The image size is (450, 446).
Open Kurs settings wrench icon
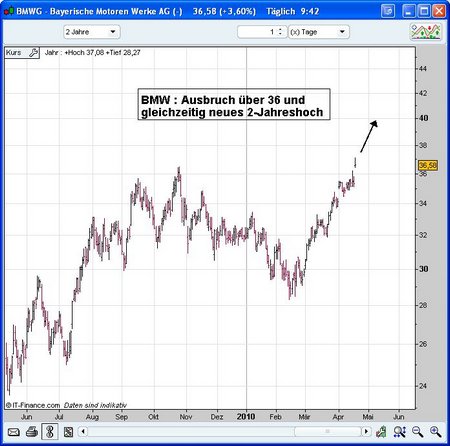click(x=33, y=53)
